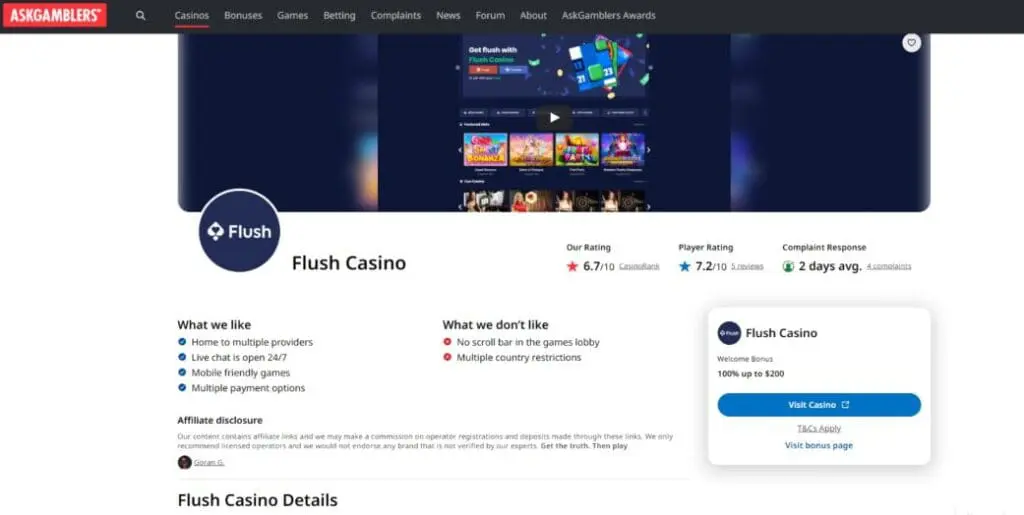
Task: Open the Casinos menu item
Action: (192, 16)
